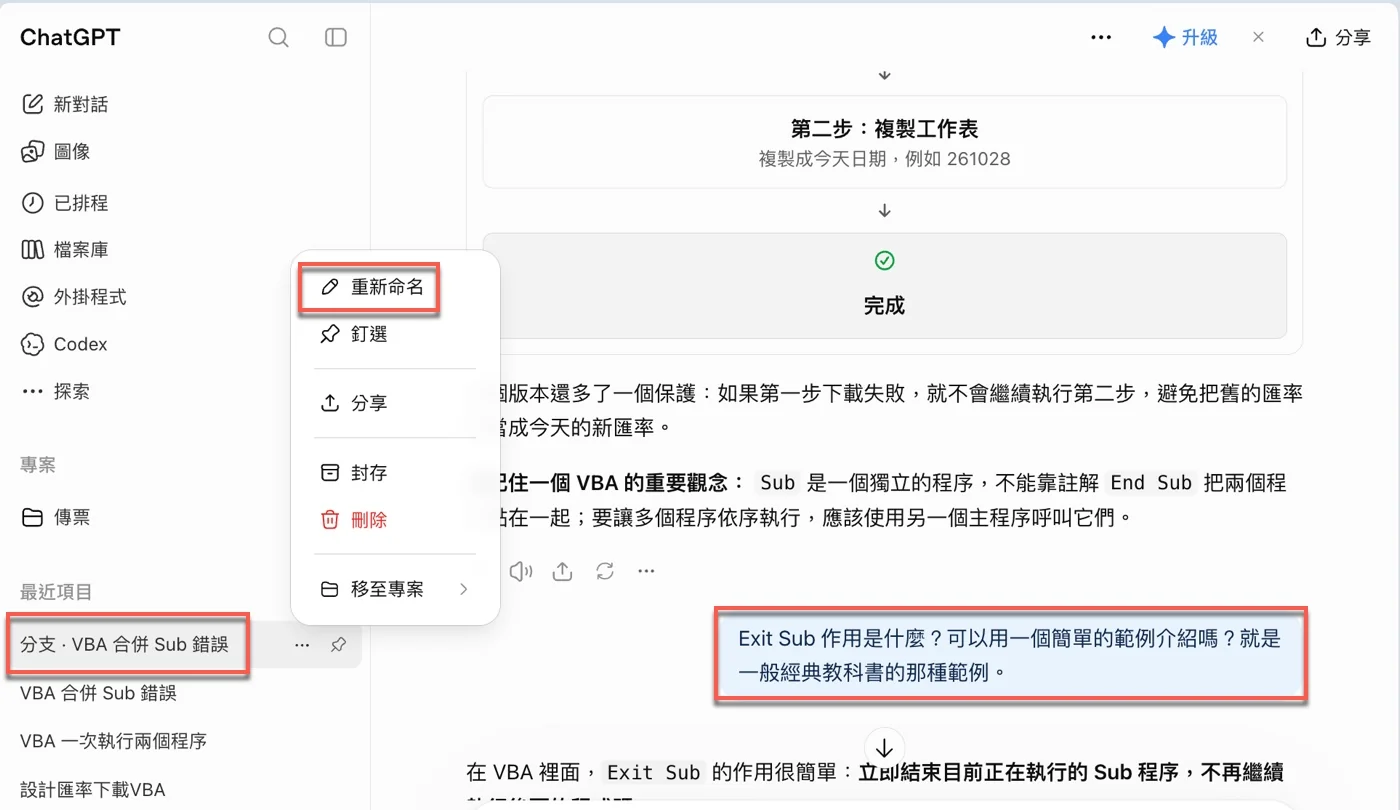Open chat 設計匯率下載VBA
Image resolution: width=1400 pixels, height=810 pixels.
[92, 789]
